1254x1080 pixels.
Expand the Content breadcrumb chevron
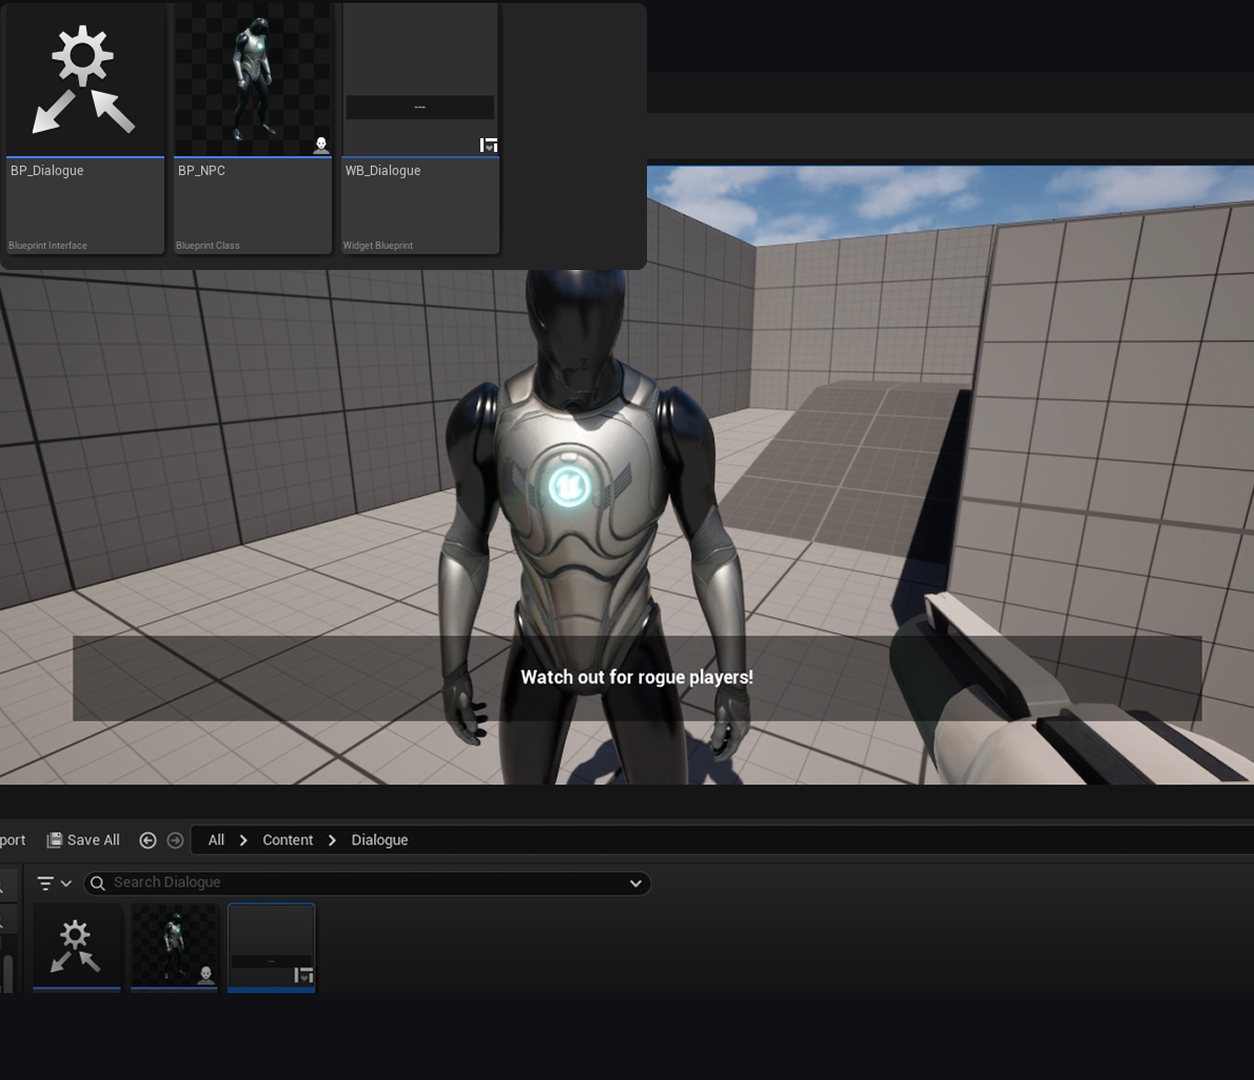(331, 840)
